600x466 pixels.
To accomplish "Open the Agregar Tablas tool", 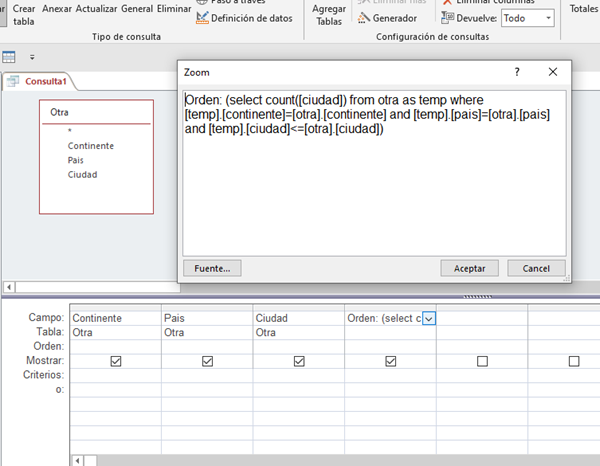I will (x=329, y=14).
